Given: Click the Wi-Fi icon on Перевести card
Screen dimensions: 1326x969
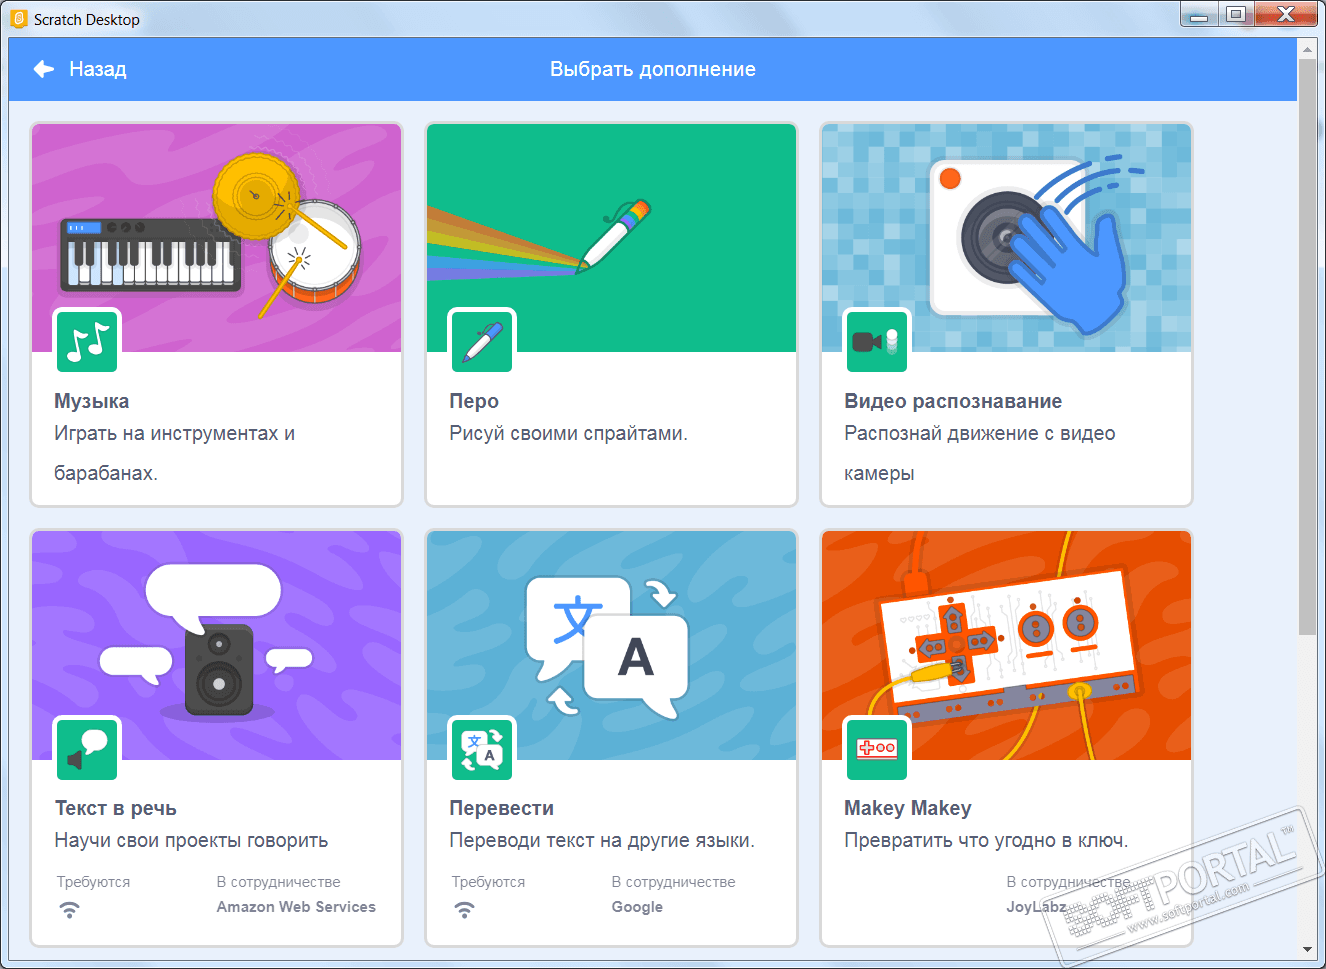Looking at the screenshot, I should (x=464, y=910).
